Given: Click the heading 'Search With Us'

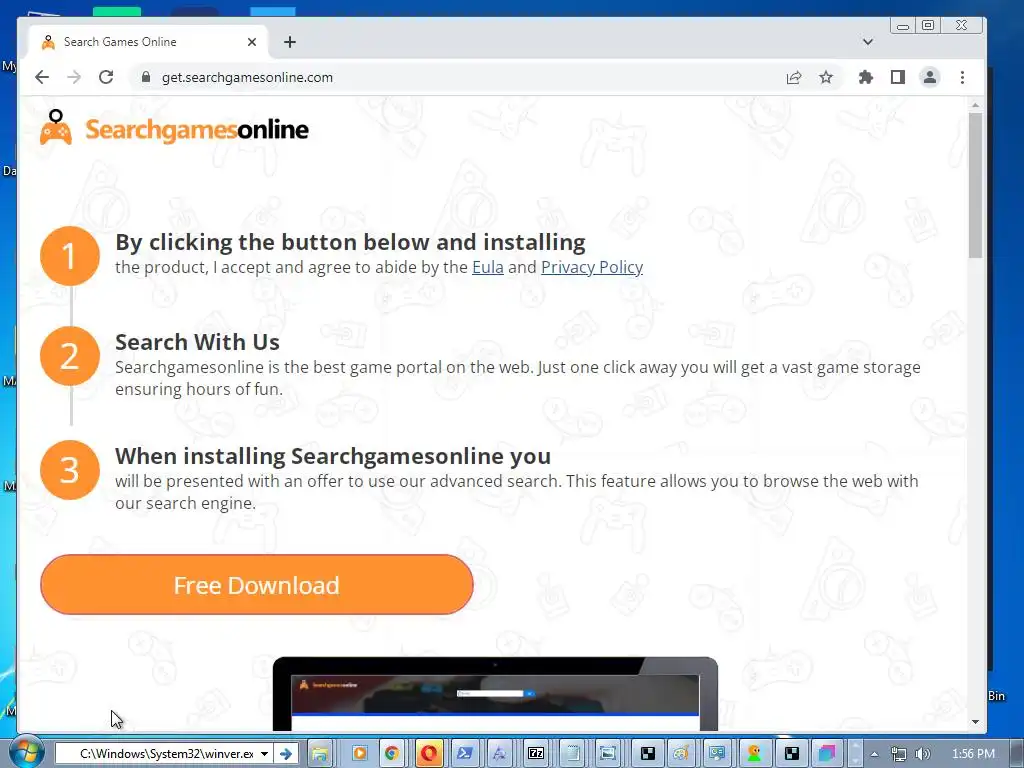Looking at the screenshot, I should [x=197, y=342].
